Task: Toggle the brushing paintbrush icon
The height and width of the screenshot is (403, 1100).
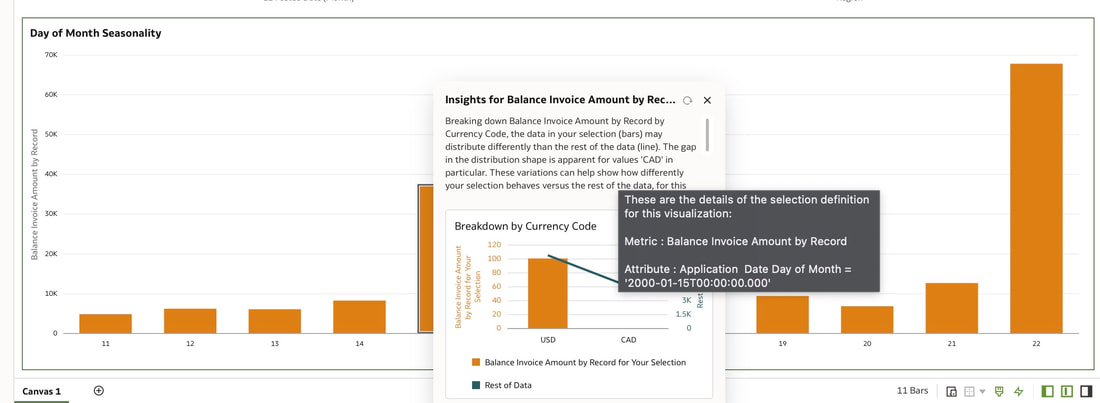Action: (x=1000, y=391)
